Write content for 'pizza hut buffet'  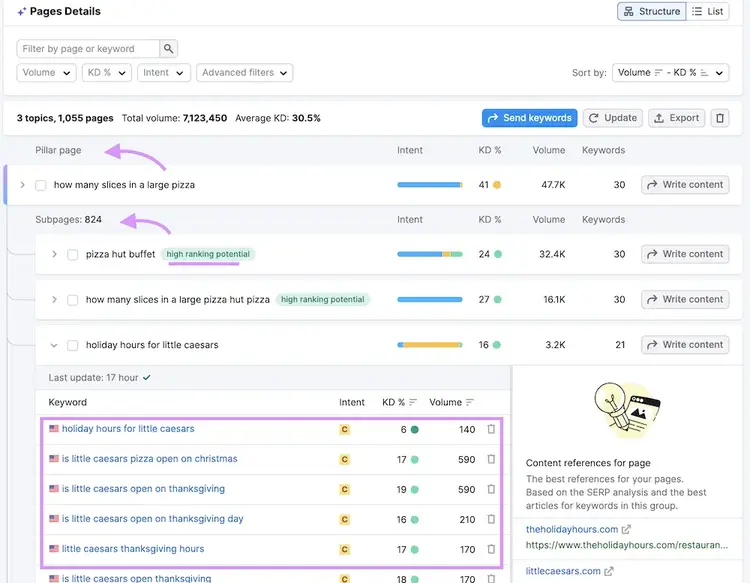tap(685, 254)
